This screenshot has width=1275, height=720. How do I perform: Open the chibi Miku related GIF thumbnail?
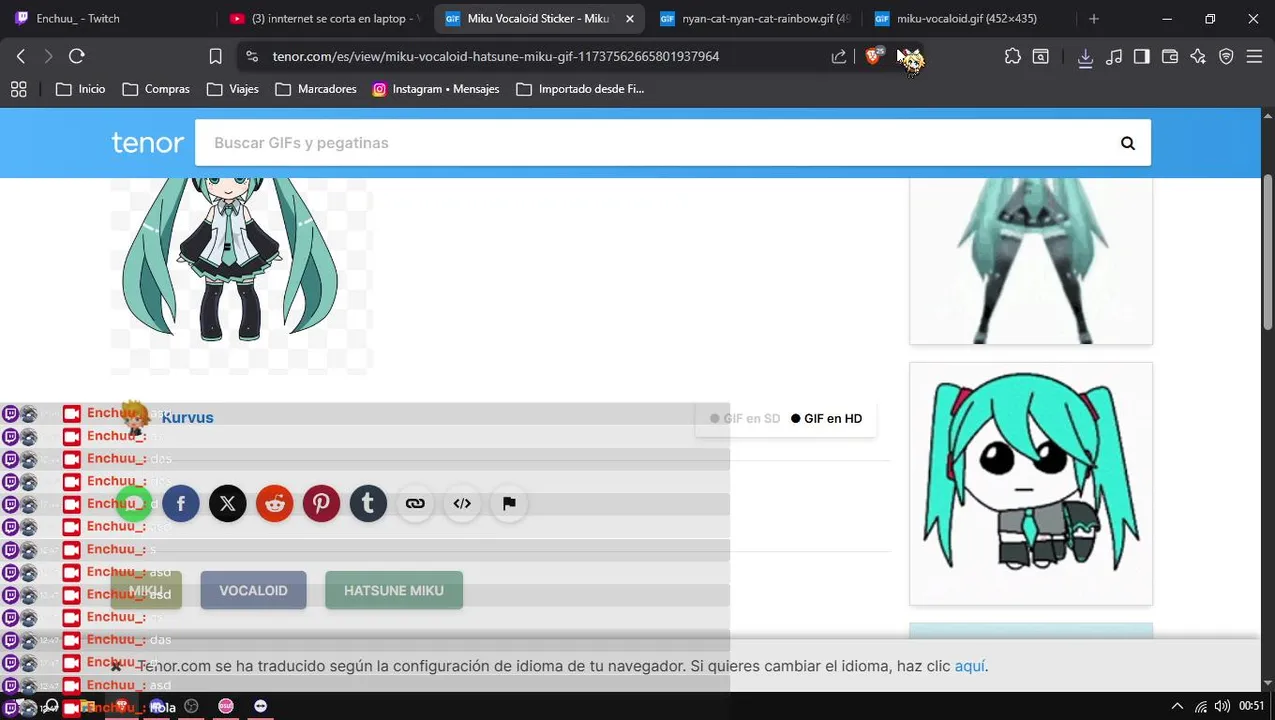(x=1031, y=484)
